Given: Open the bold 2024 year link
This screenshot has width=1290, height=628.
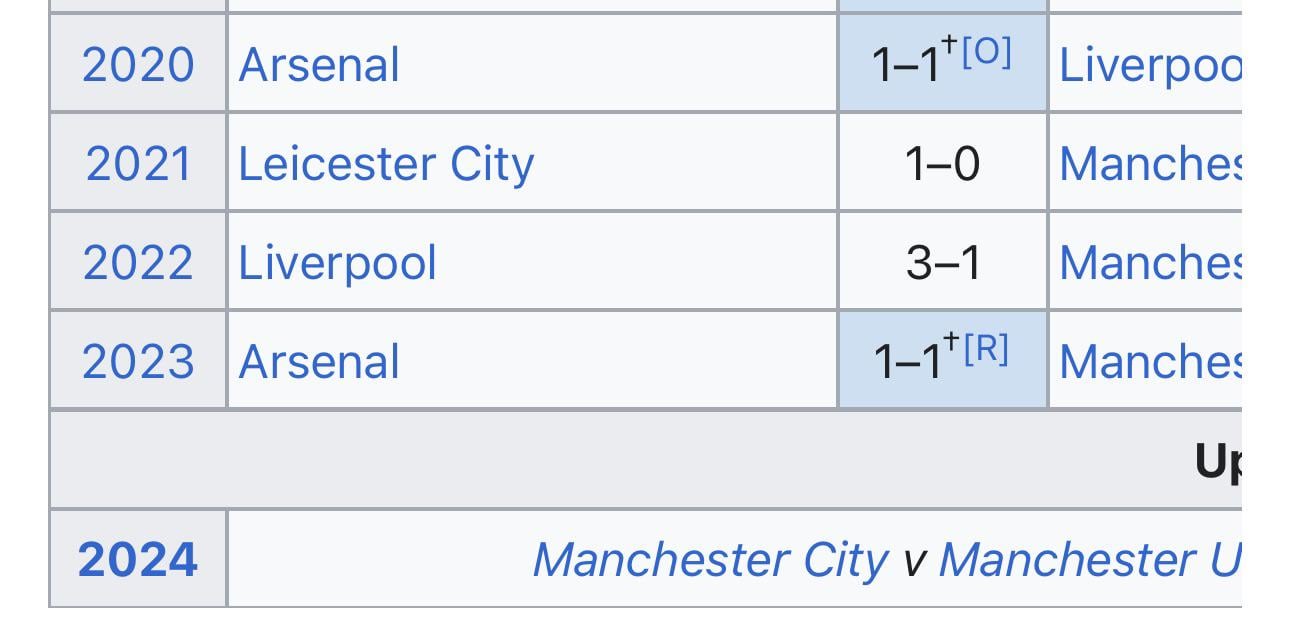Looking at the screenshot, I should click(138, 559).
